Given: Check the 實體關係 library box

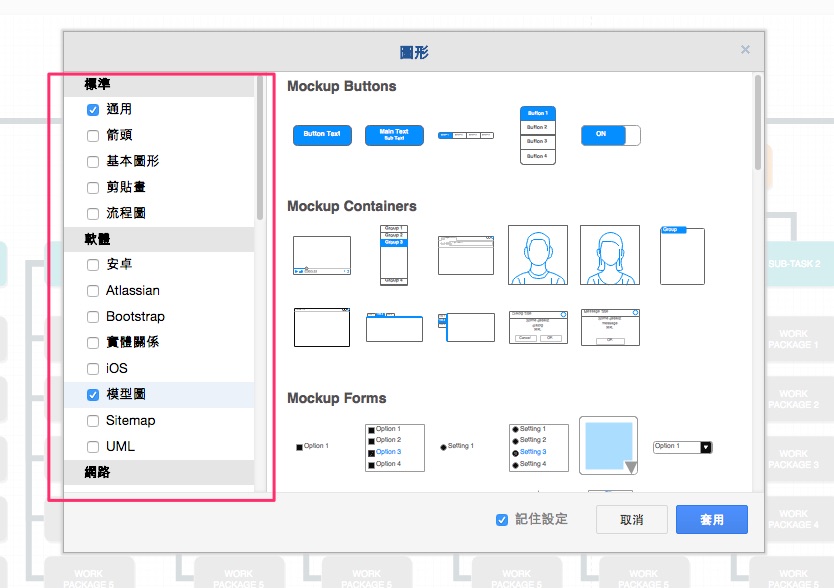Looking at the screenshot, I should [93, 343].
